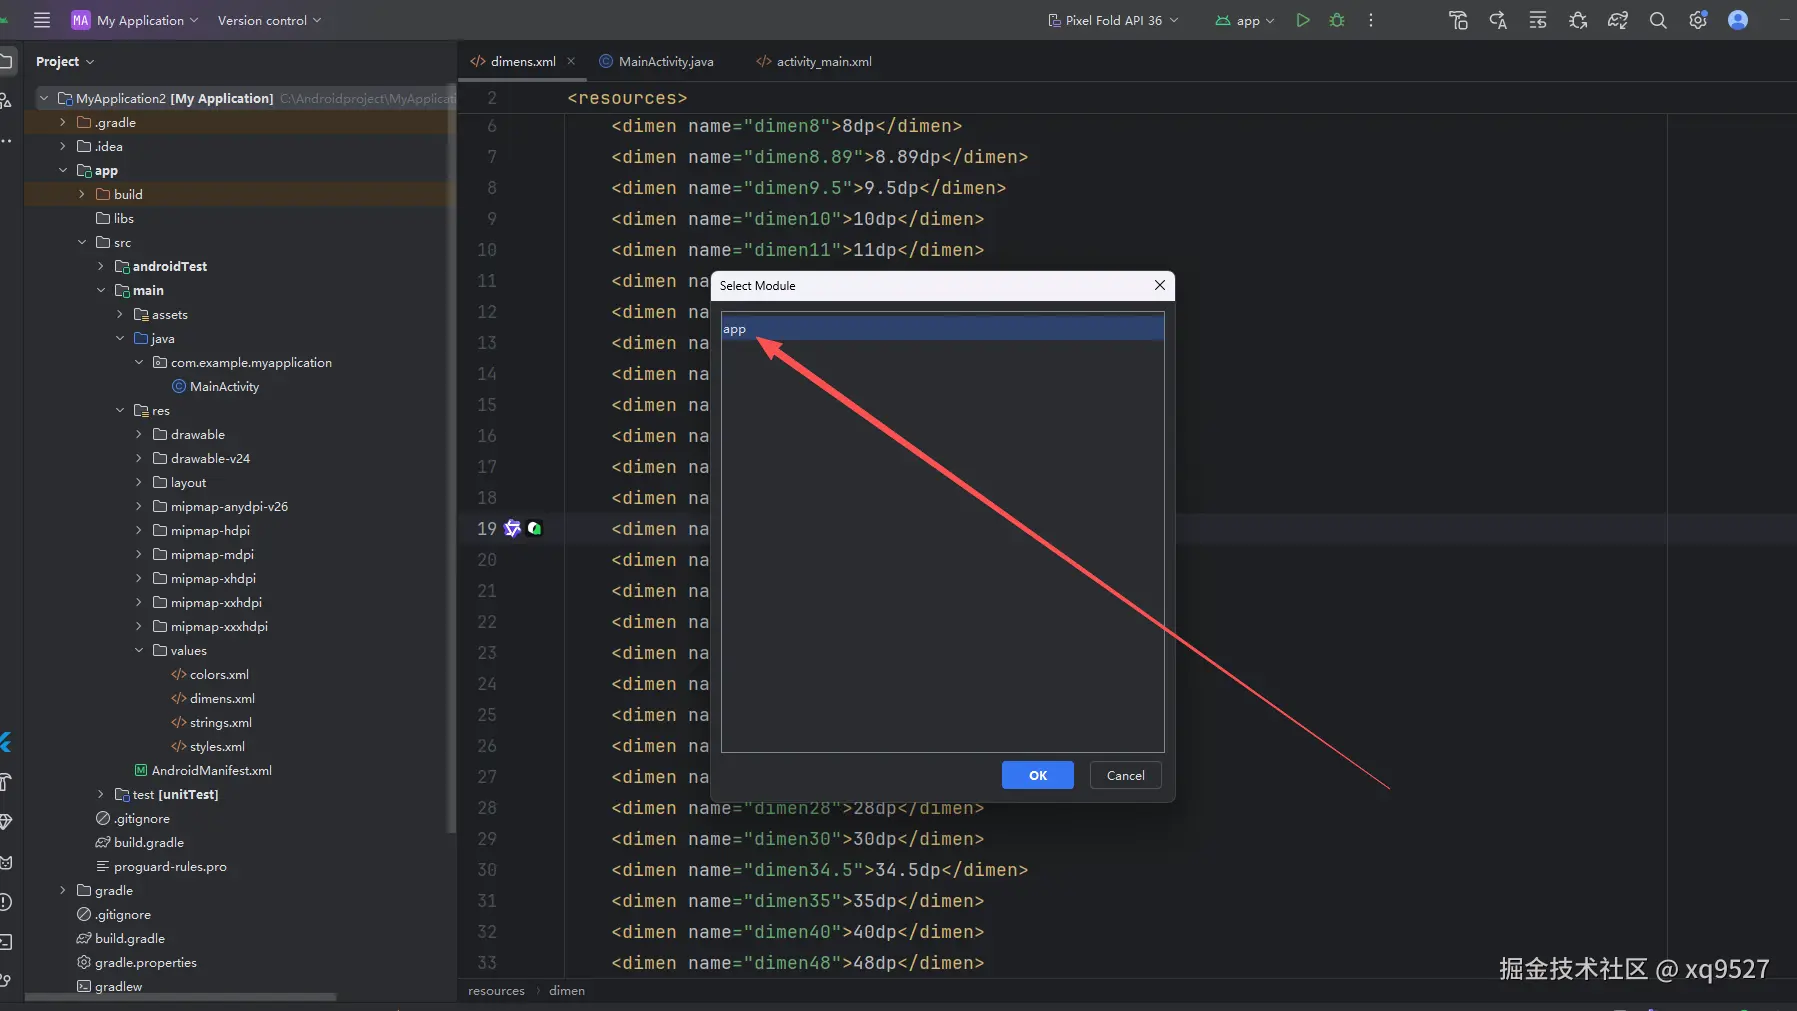Select AndroidManifest.xml in the project tree

pyautogui.click(x=203, y=770)
